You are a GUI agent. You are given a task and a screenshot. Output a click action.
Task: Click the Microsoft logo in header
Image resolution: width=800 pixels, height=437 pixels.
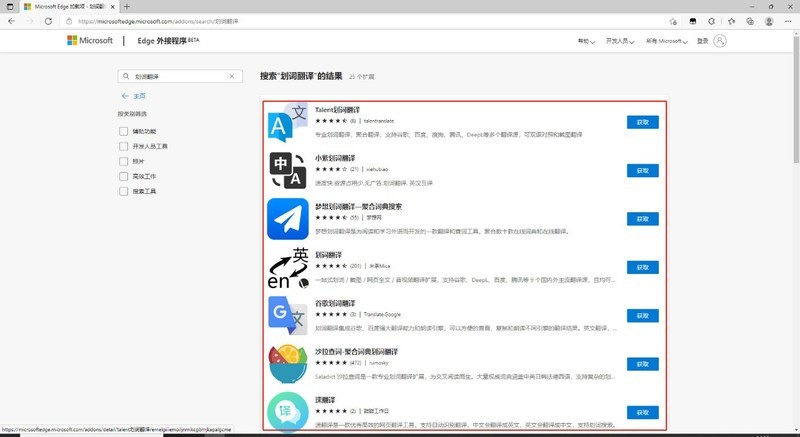click(90, 40)
